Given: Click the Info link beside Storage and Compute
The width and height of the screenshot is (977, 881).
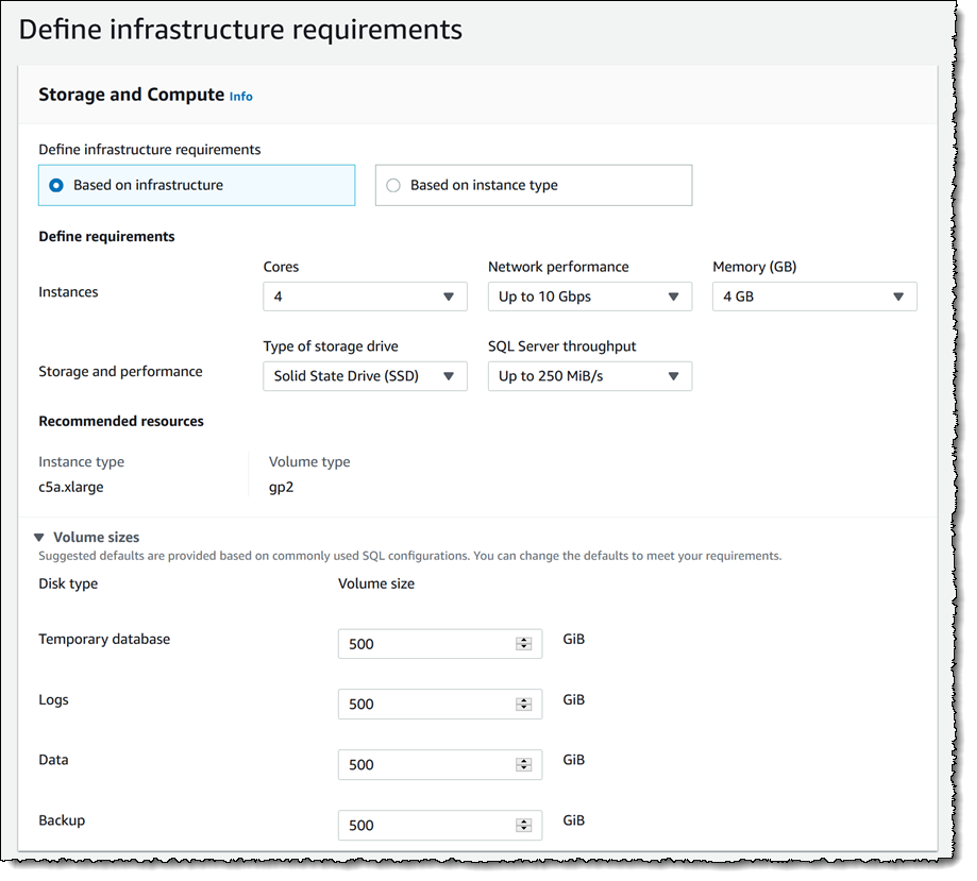Looking at the screenshot, I should pos(241,97).
